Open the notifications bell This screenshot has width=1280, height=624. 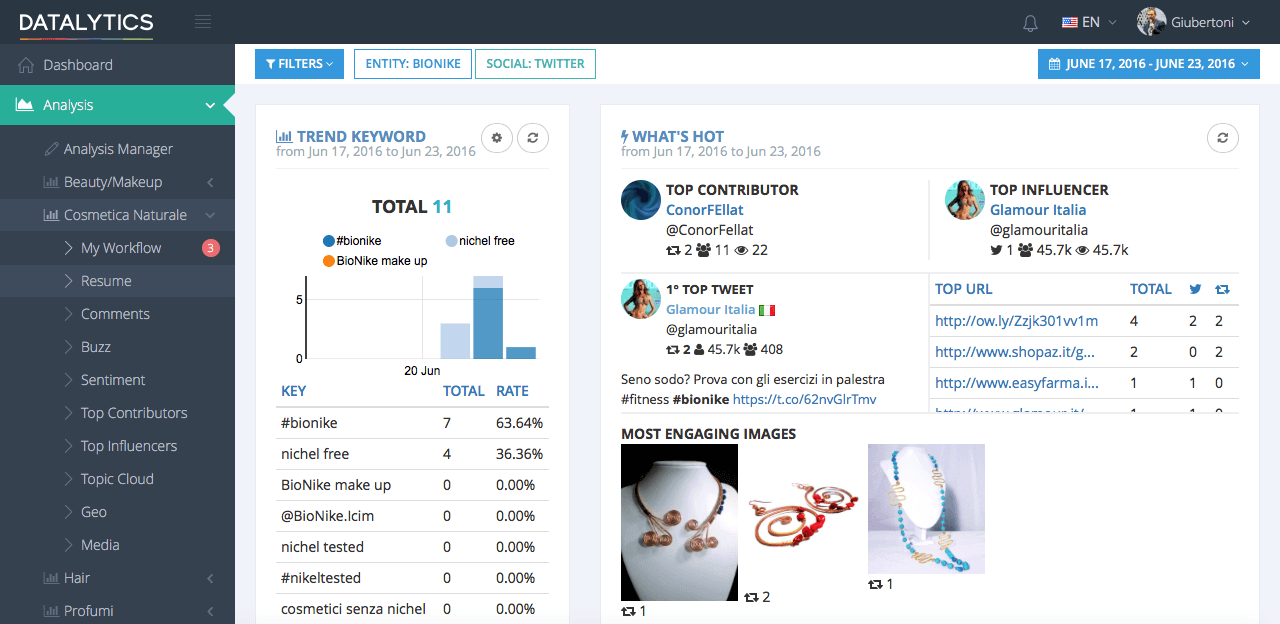[x=1030, y=22]
